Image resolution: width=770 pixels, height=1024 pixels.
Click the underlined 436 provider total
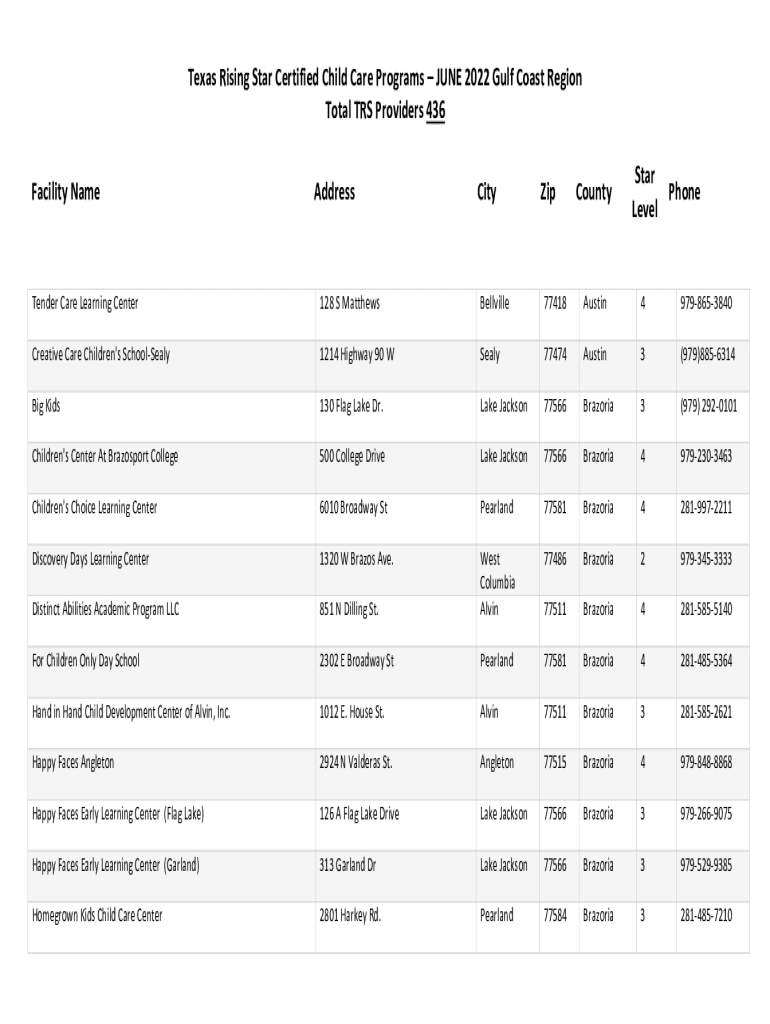click(435, 111)
